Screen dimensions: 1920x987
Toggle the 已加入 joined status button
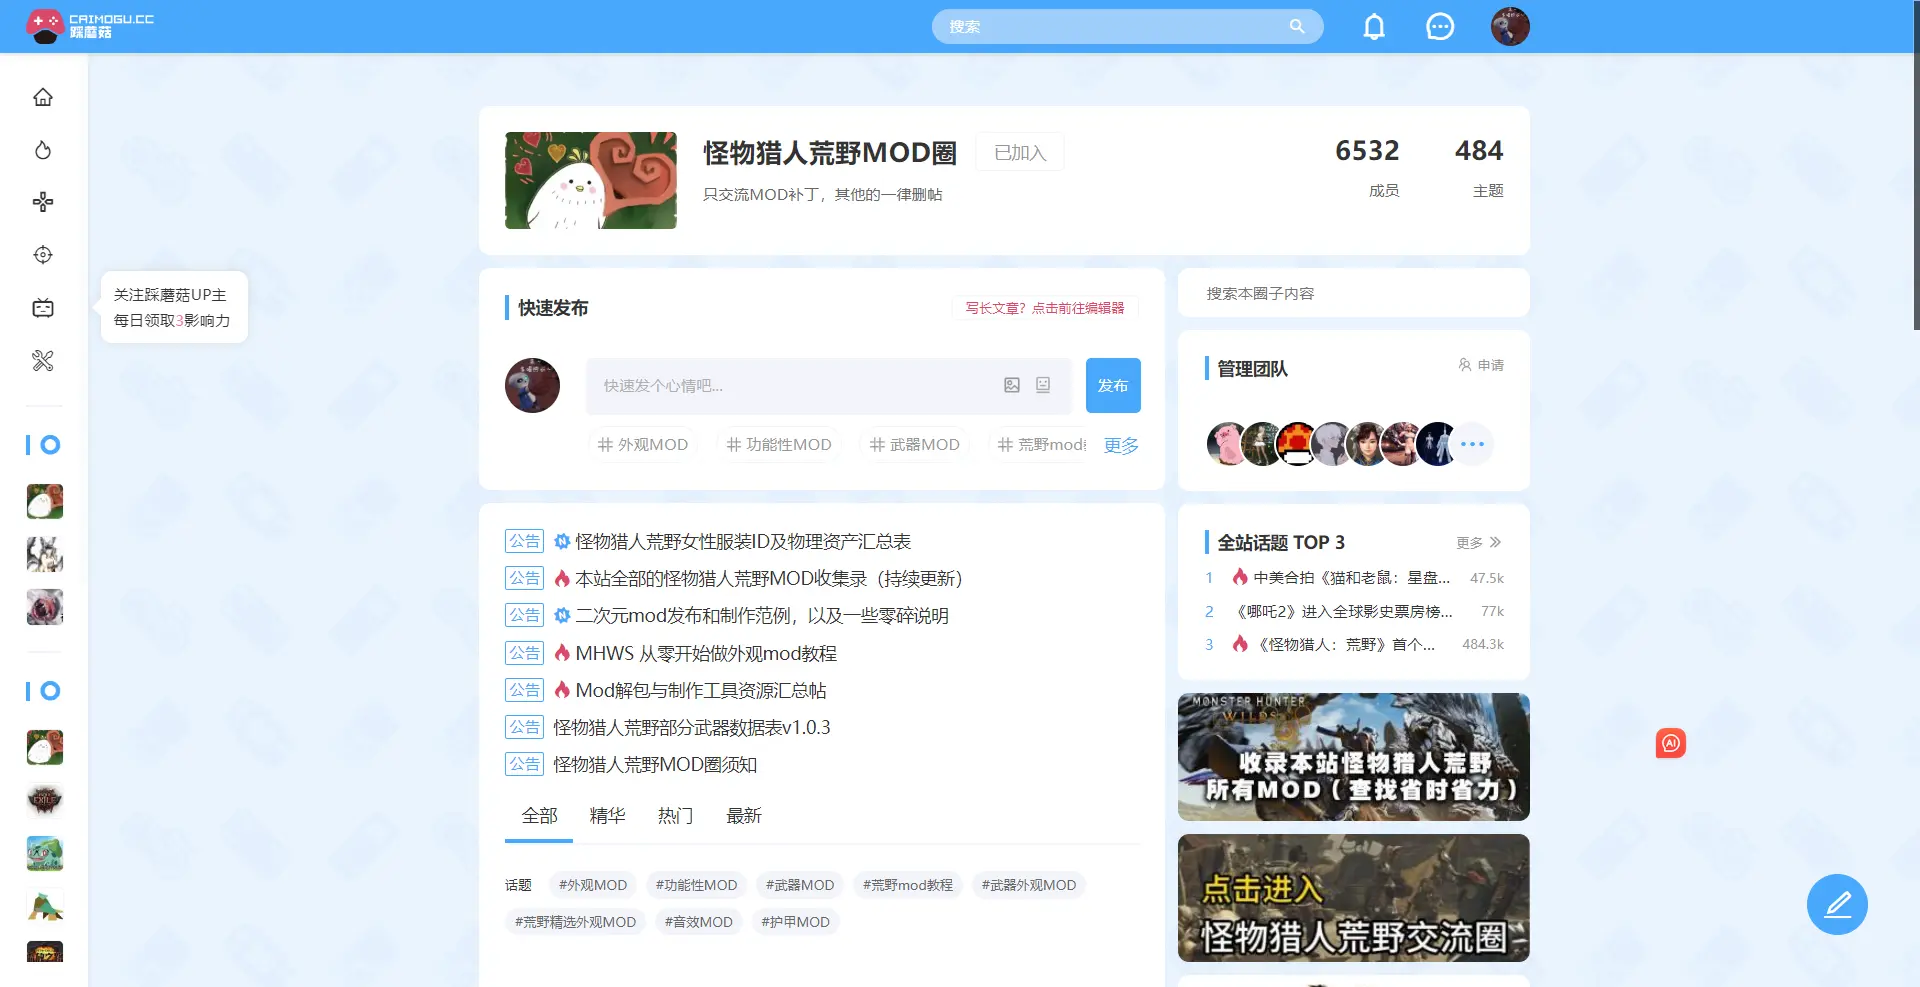[x=1019, y=152]
